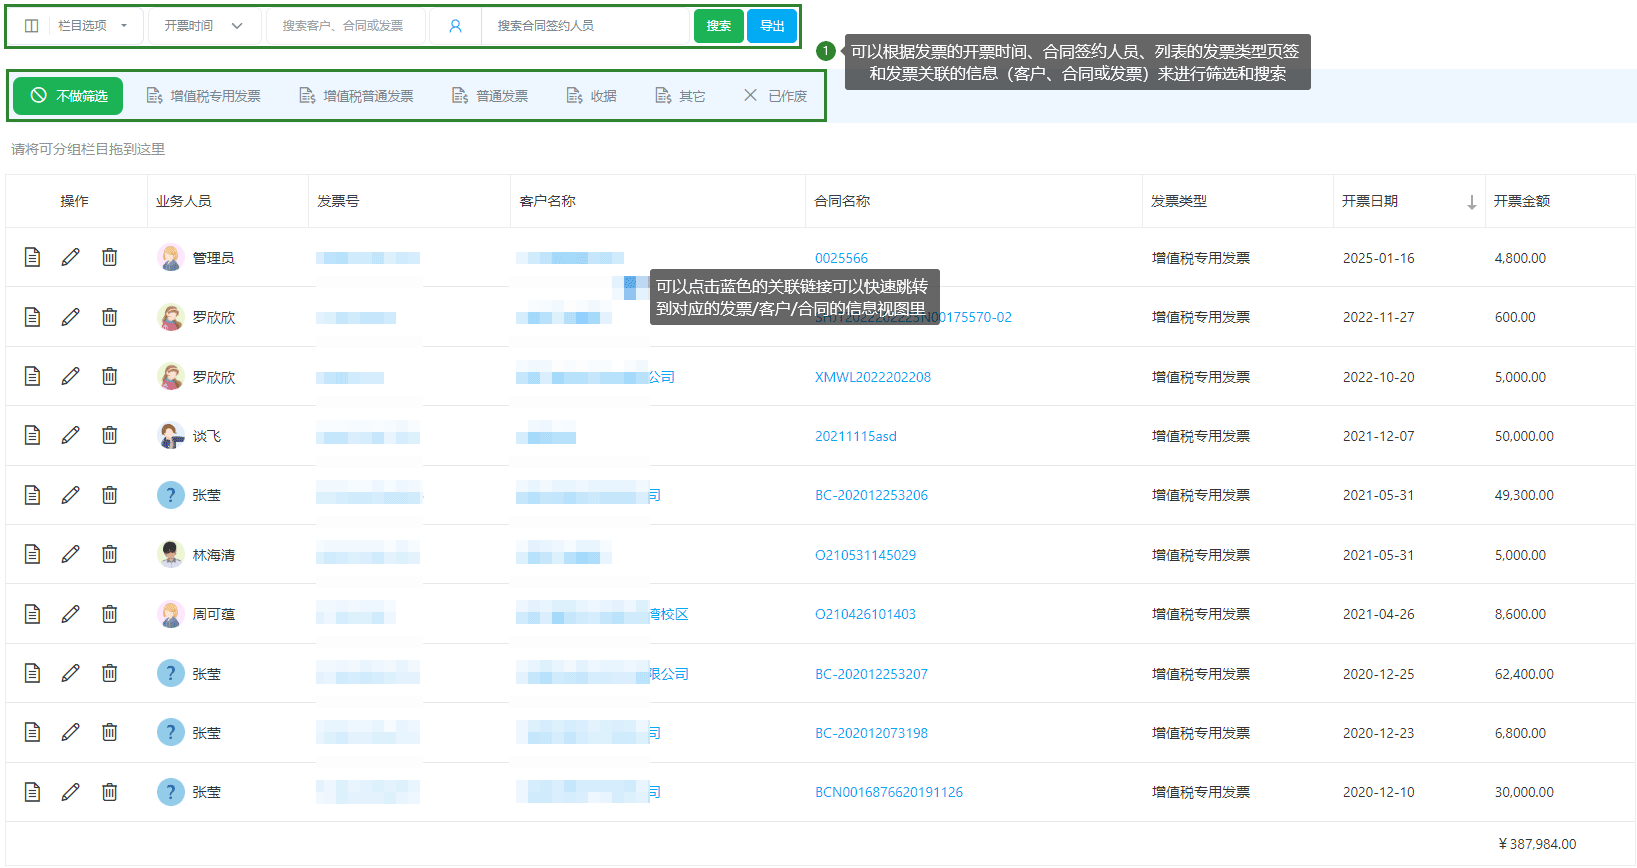Focus the 搜索客户、合同或发票 search field

(x=343, y=26)
